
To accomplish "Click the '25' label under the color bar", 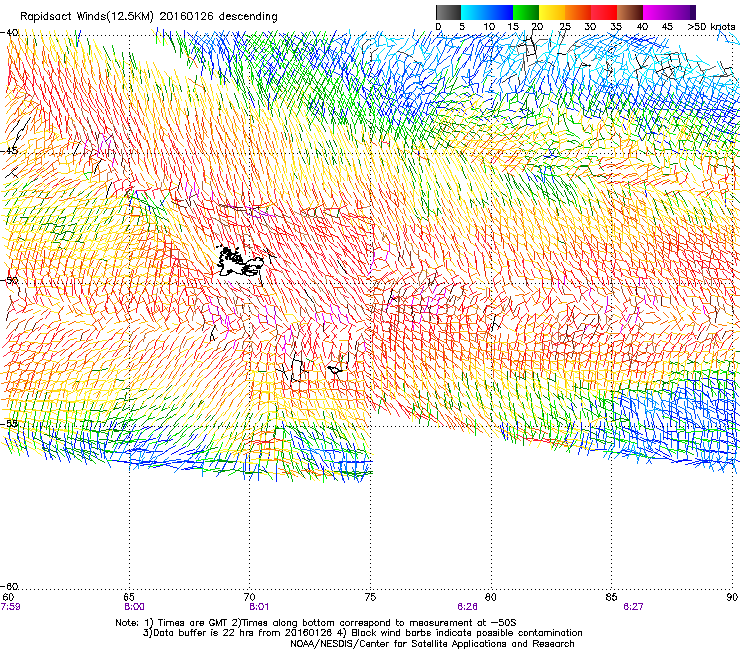I will click(565, 27).
